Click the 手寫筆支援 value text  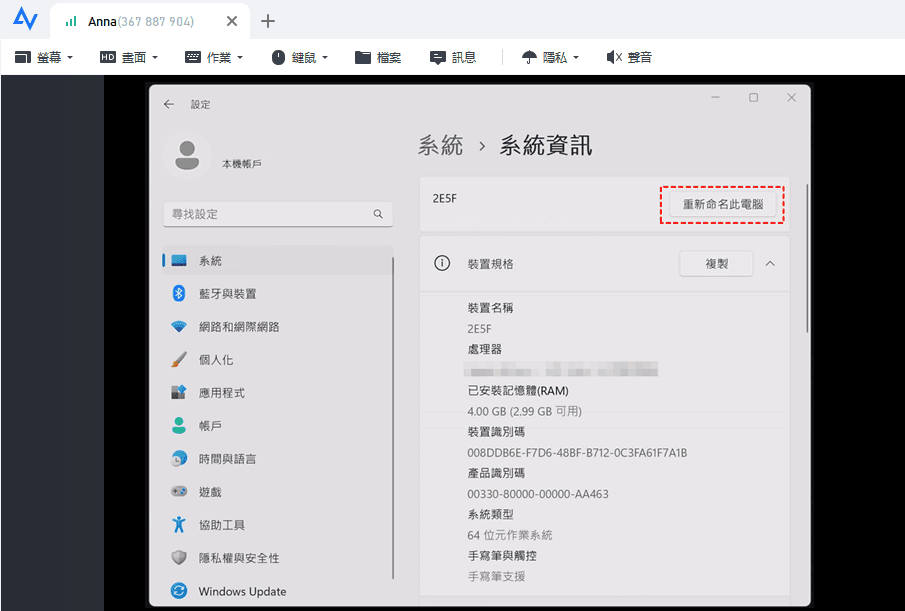[496, 576]
